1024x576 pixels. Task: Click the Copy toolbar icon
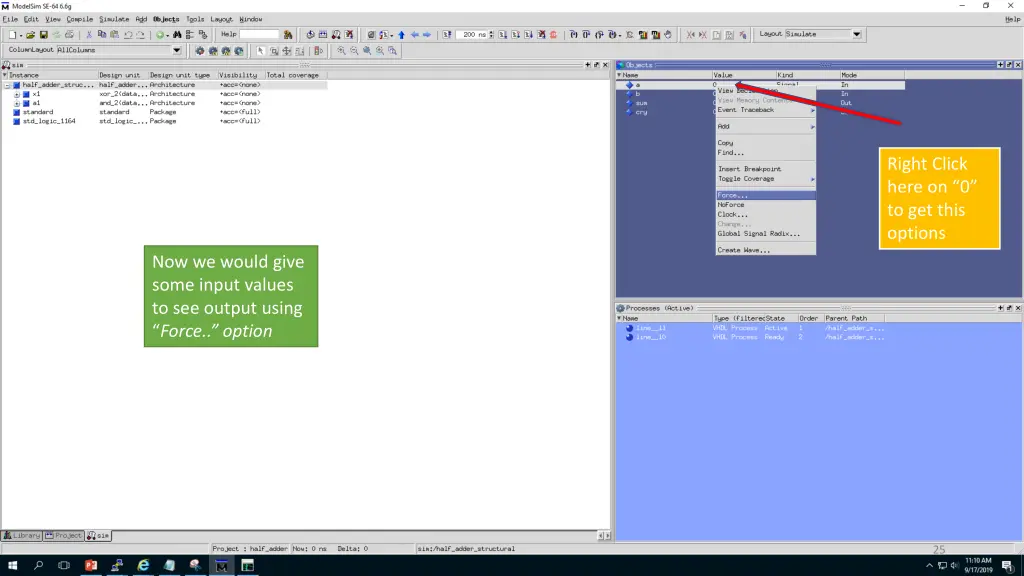pyautogui.click(x=102, y=35)
